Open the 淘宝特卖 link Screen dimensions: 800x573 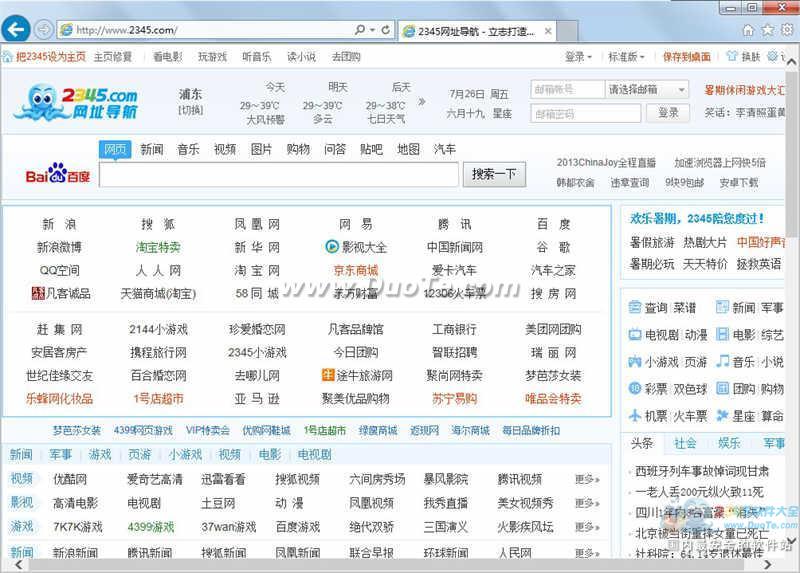(x=158, y=247)
